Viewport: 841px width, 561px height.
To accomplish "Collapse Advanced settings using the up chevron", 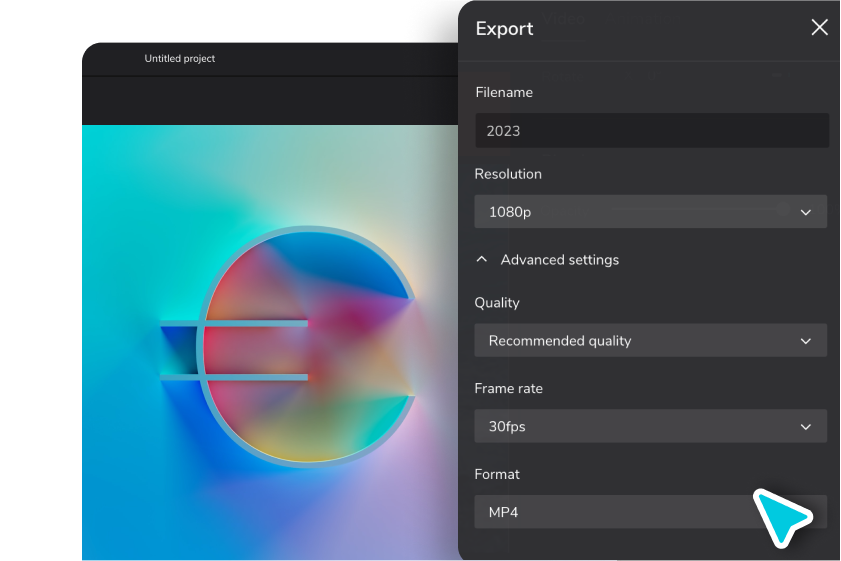I will click(482, 260).
